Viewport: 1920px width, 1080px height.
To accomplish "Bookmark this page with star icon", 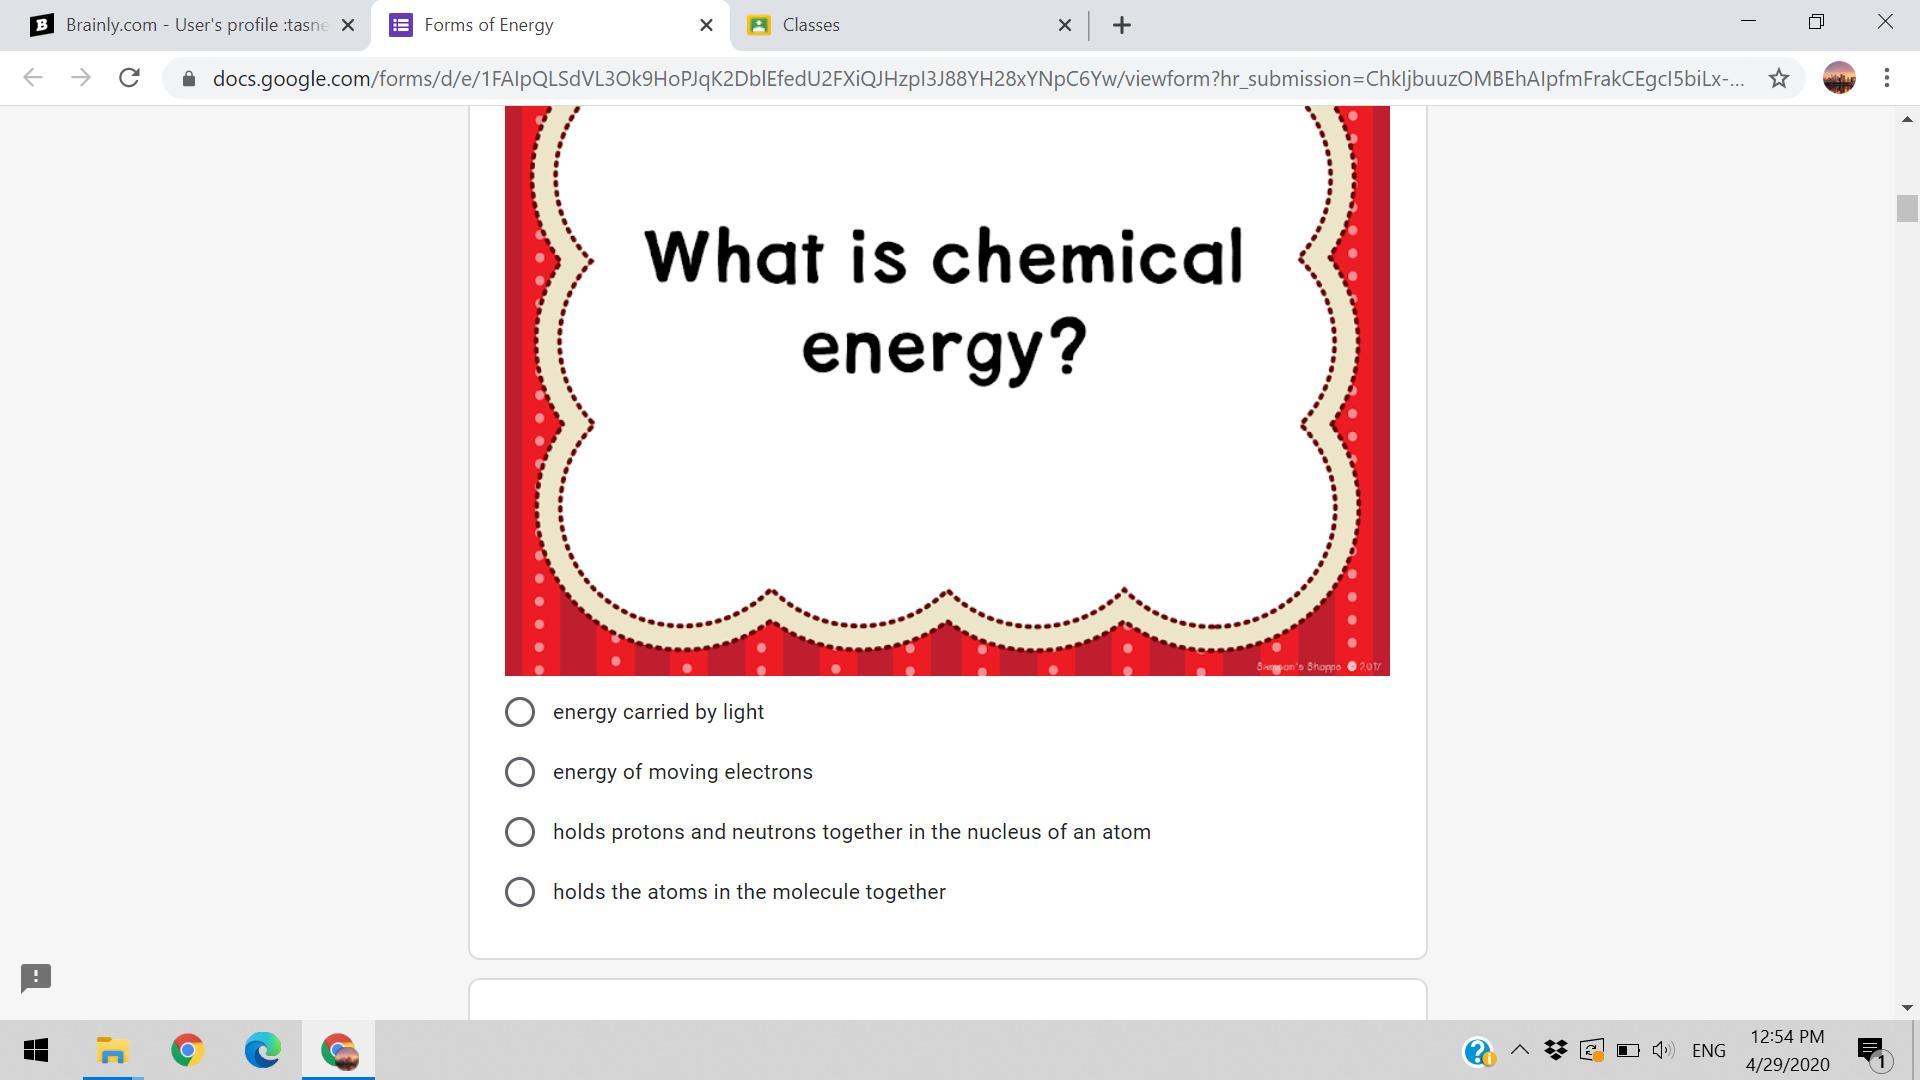I will [1778, 78].
